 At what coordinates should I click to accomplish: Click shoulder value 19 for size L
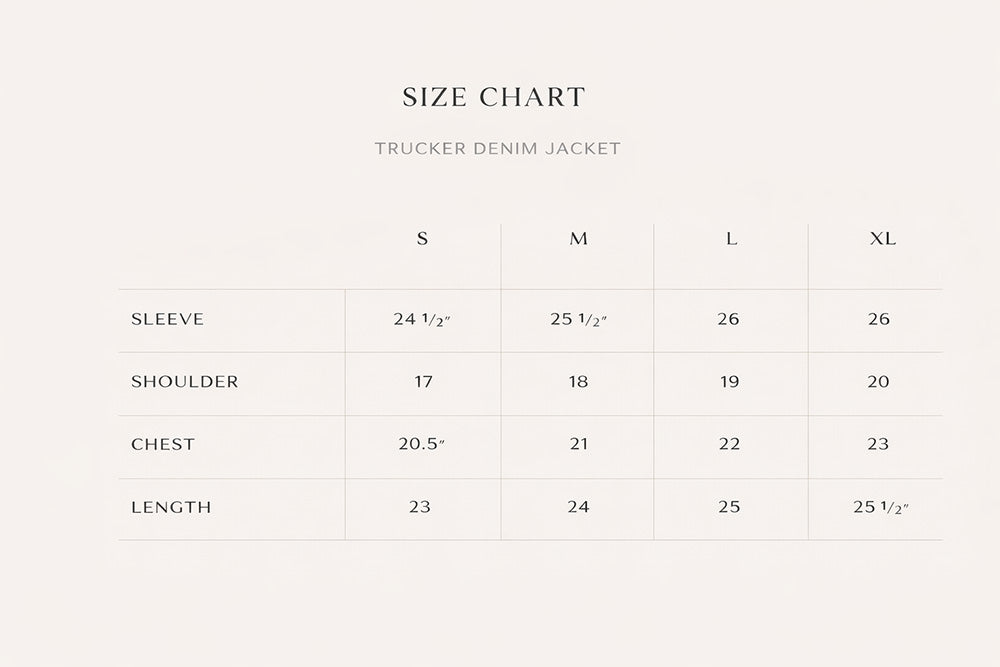(730, 382)
